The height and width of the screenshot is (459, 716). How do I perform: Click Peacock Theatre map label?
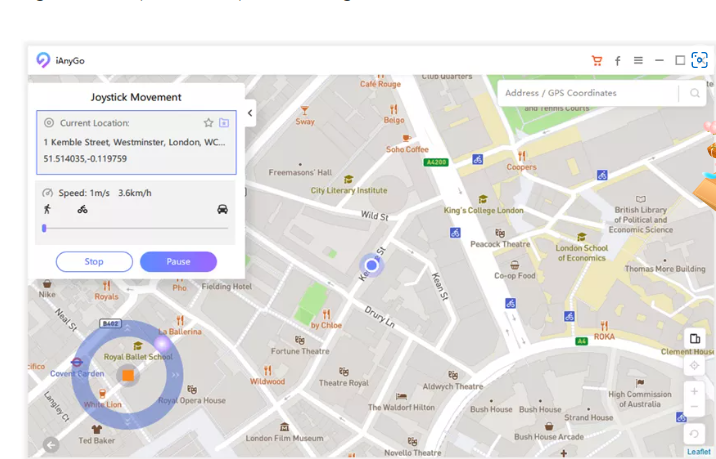pos(500,244)
